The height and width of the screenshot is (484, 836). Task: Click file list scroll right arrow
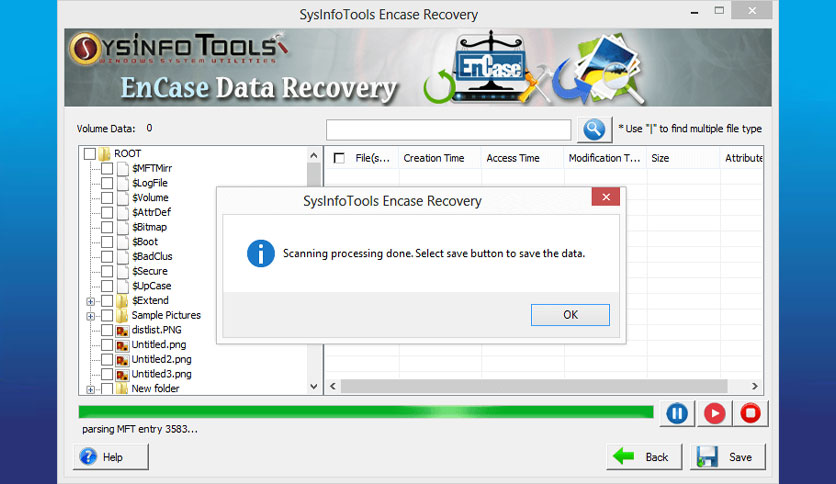tap(754, 386)
